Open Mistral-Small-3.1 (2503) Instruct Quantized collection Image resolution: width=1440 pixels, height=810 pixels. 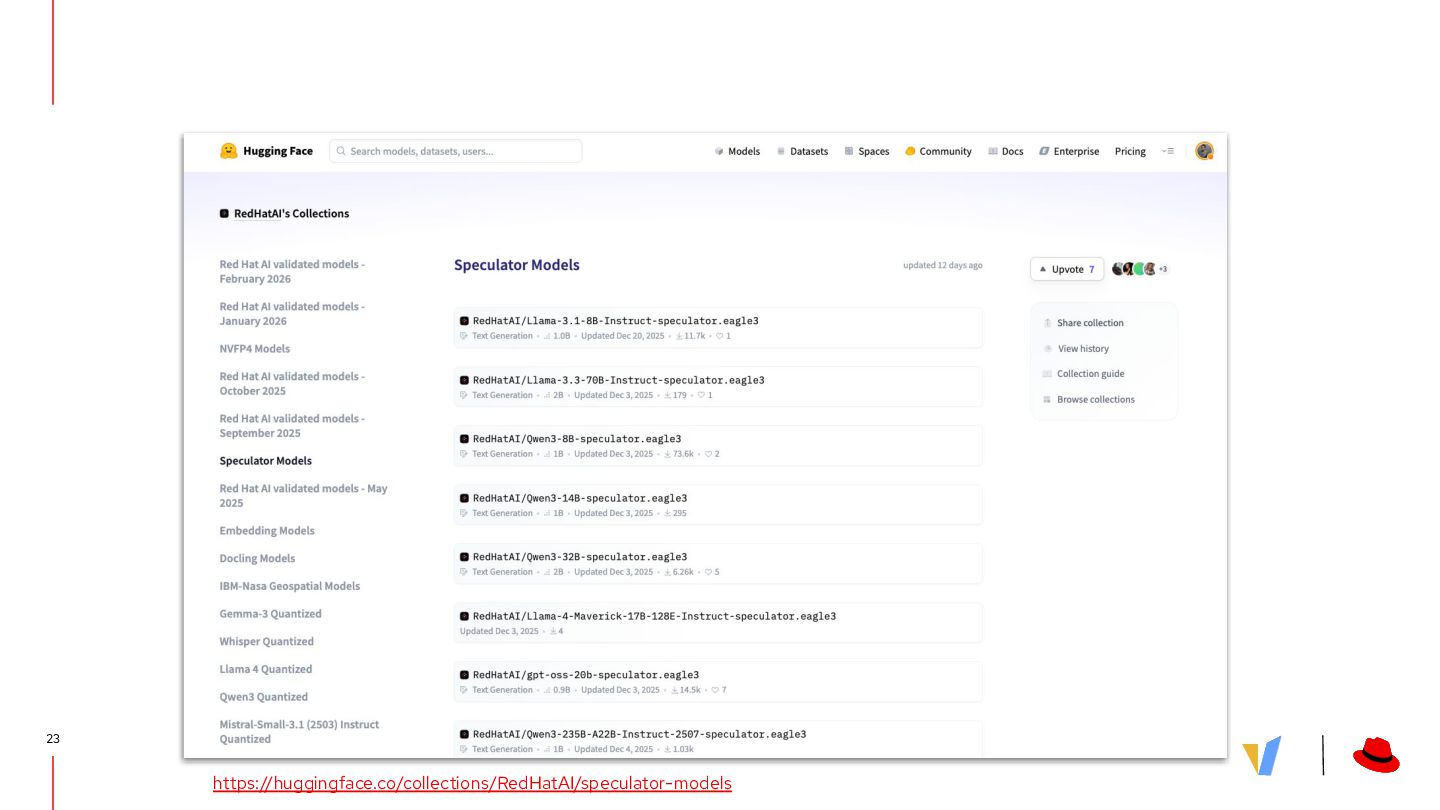(x=299, y=732)
